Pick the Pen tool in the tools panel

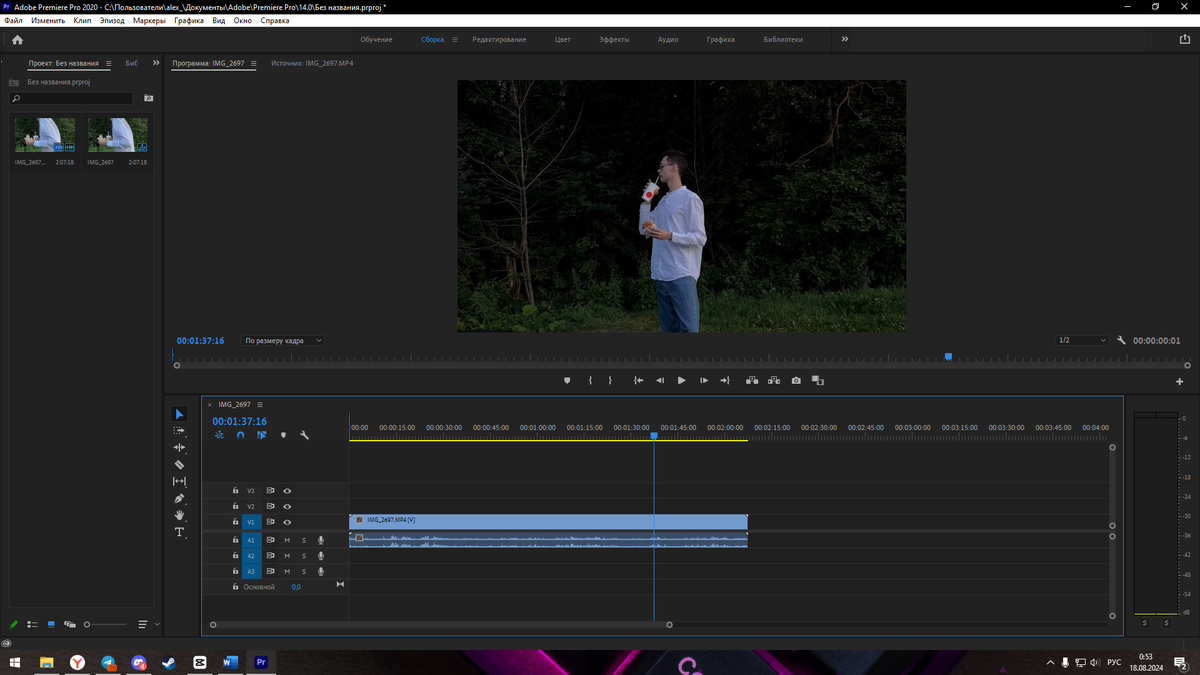180,498
